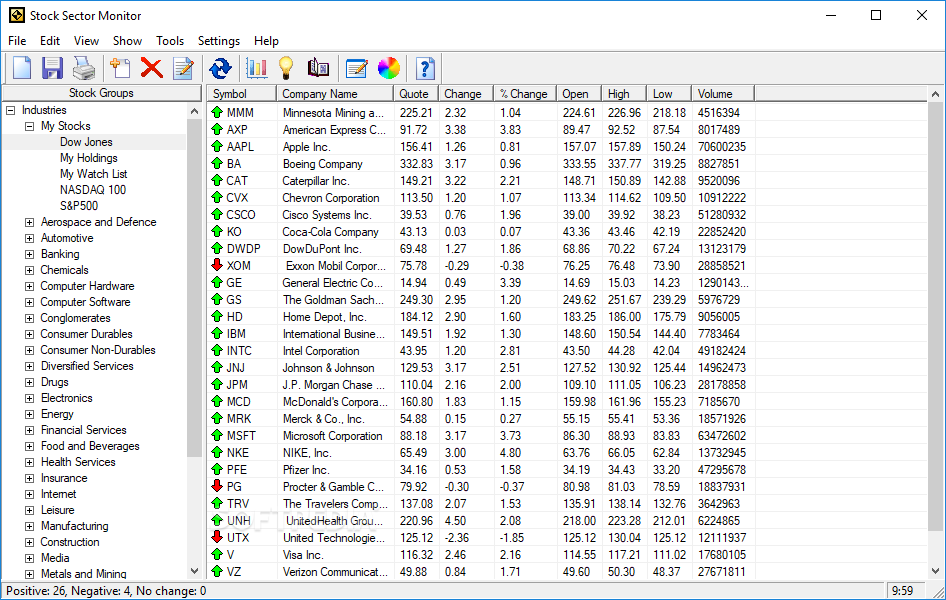Open the color wheel icon
The height and width of the screenshot is (600, 946).
[389, 68]
